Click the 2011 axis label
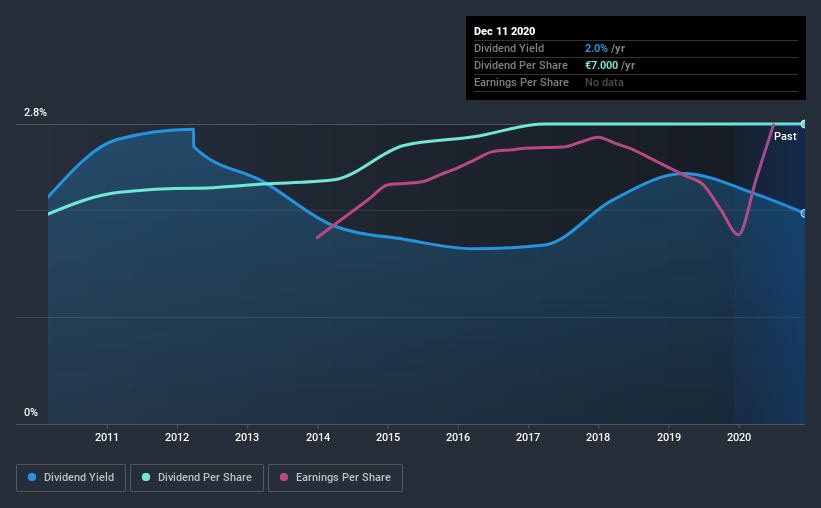 tap(107, 437)
